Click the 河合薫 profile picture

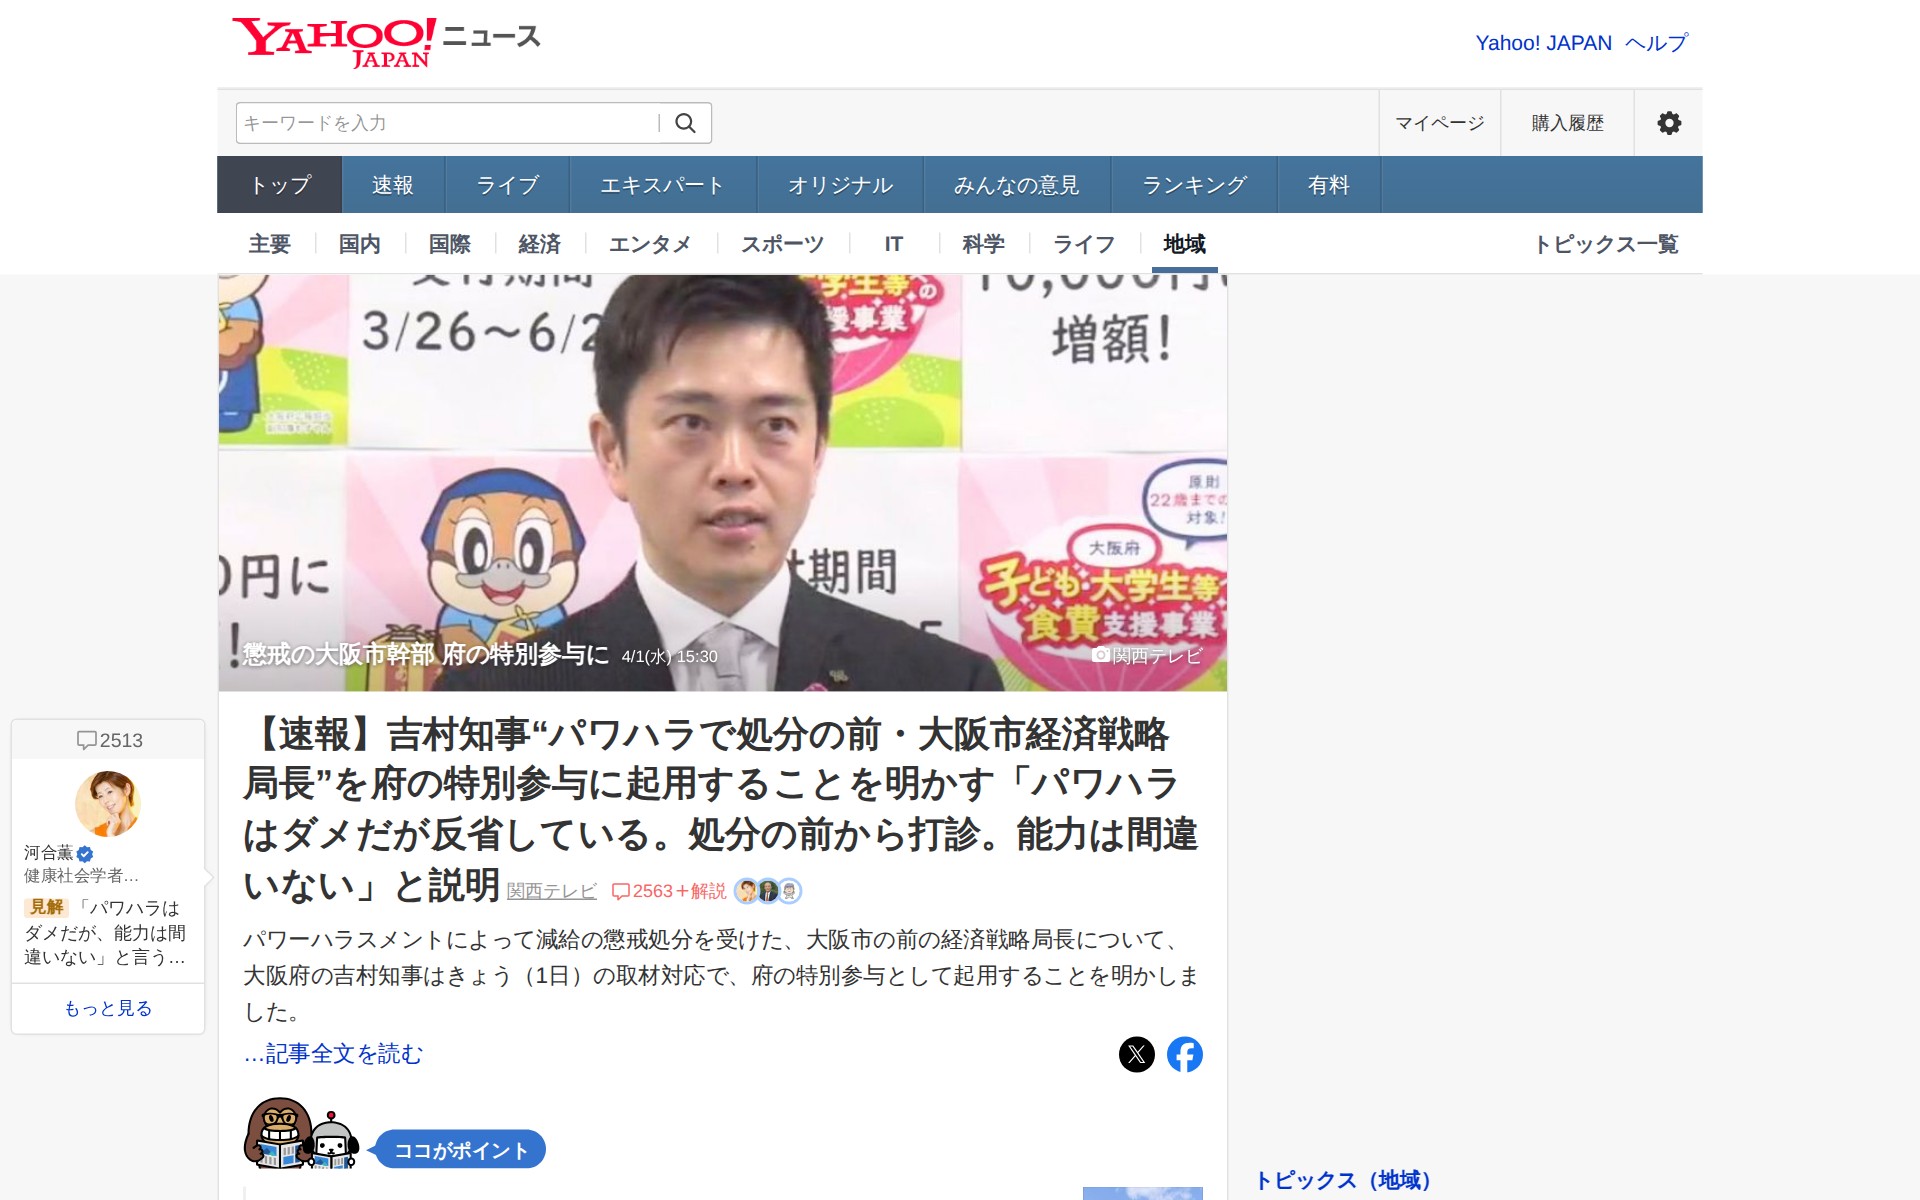(107, 803)
